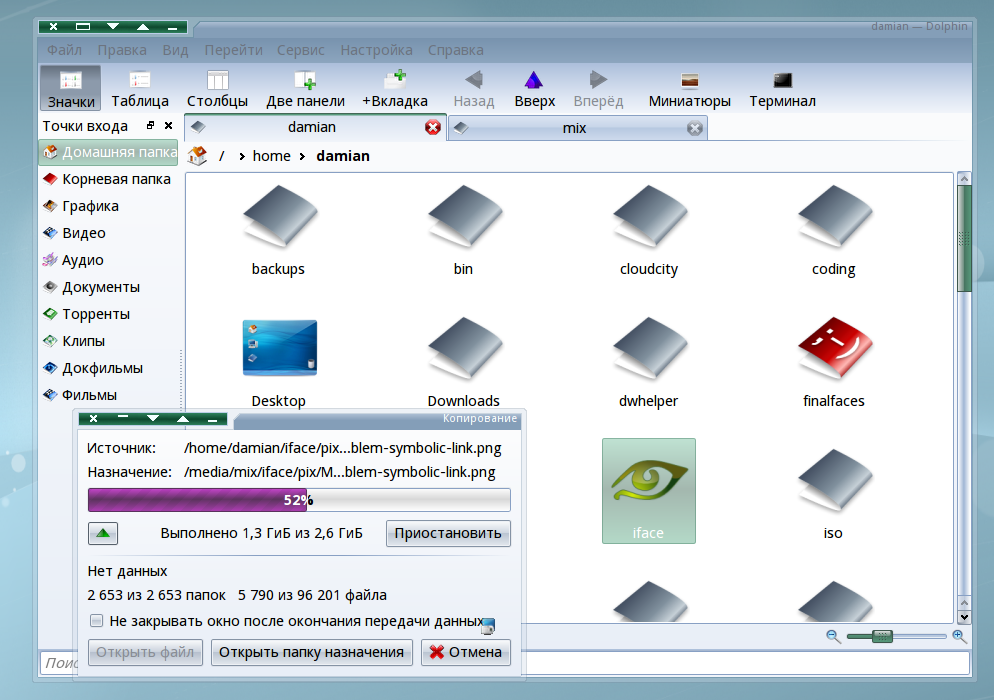
Task: Select the iface folder
Action: pyautogui.click(x=649, y=491)
